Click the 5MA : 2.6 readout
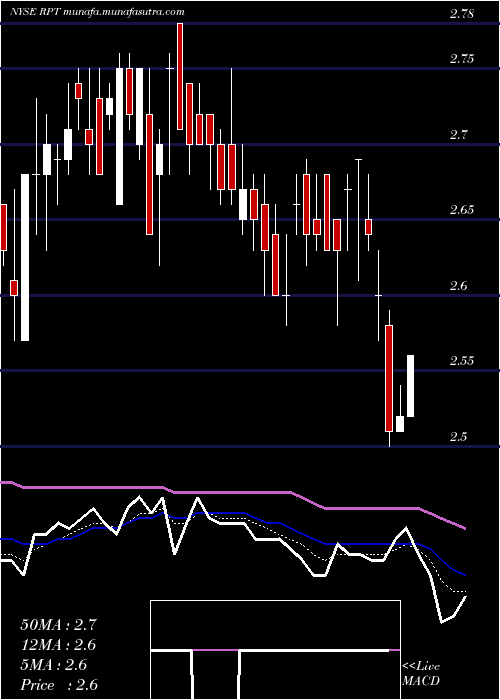500x700 pixels. (54, 665)
